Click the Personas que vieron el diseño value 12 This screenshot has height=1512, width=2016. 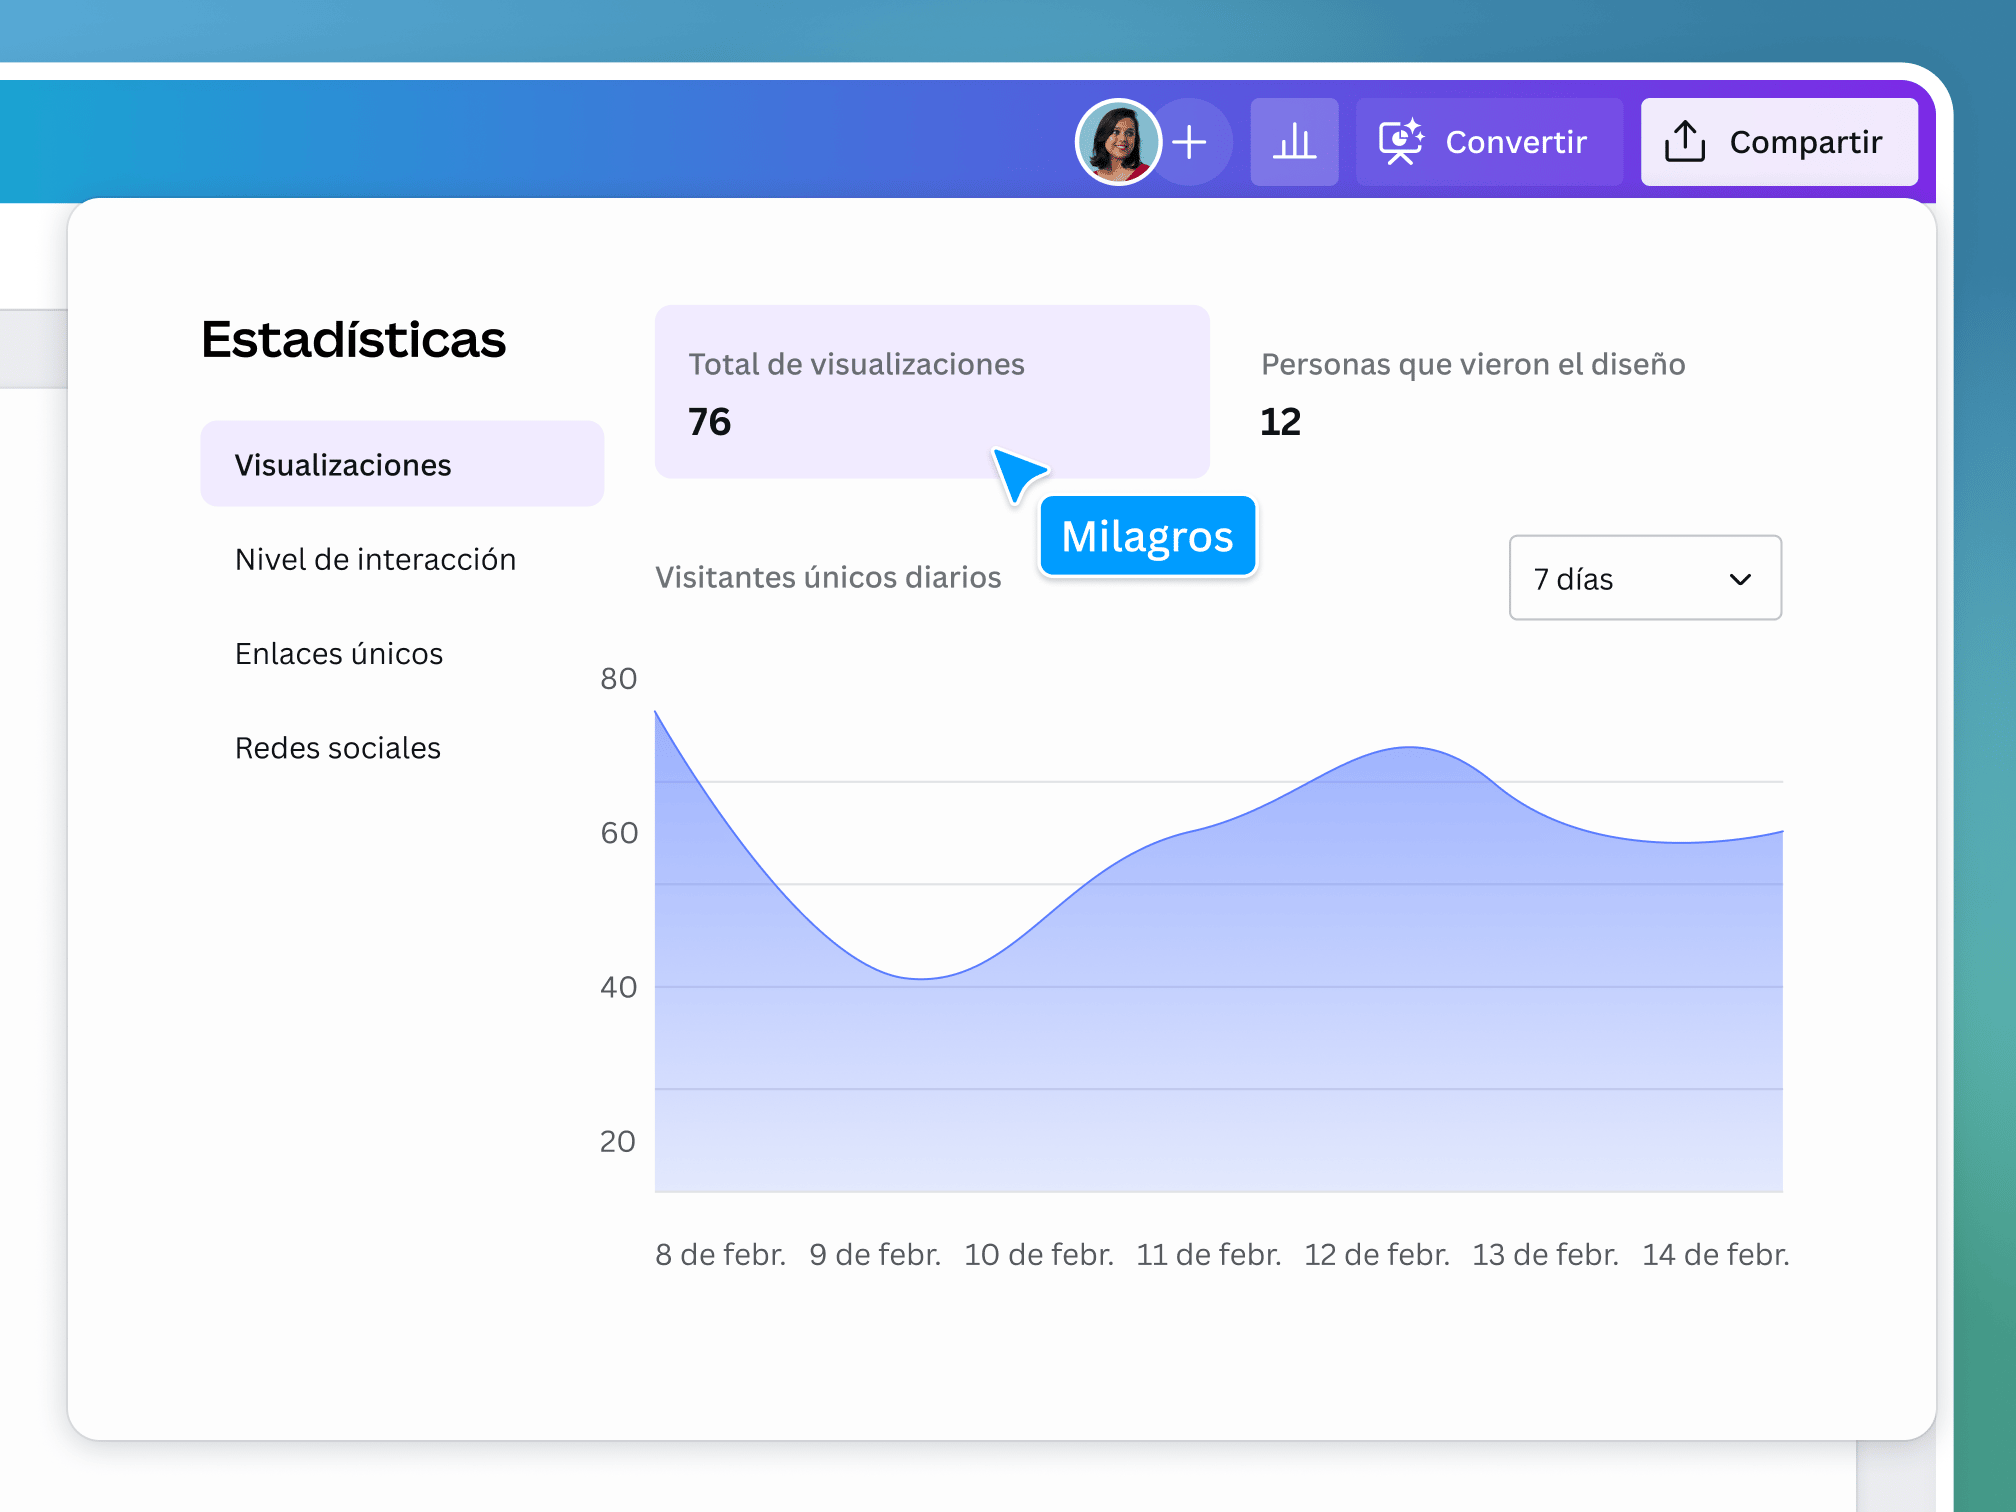[x=1281, y=421]
